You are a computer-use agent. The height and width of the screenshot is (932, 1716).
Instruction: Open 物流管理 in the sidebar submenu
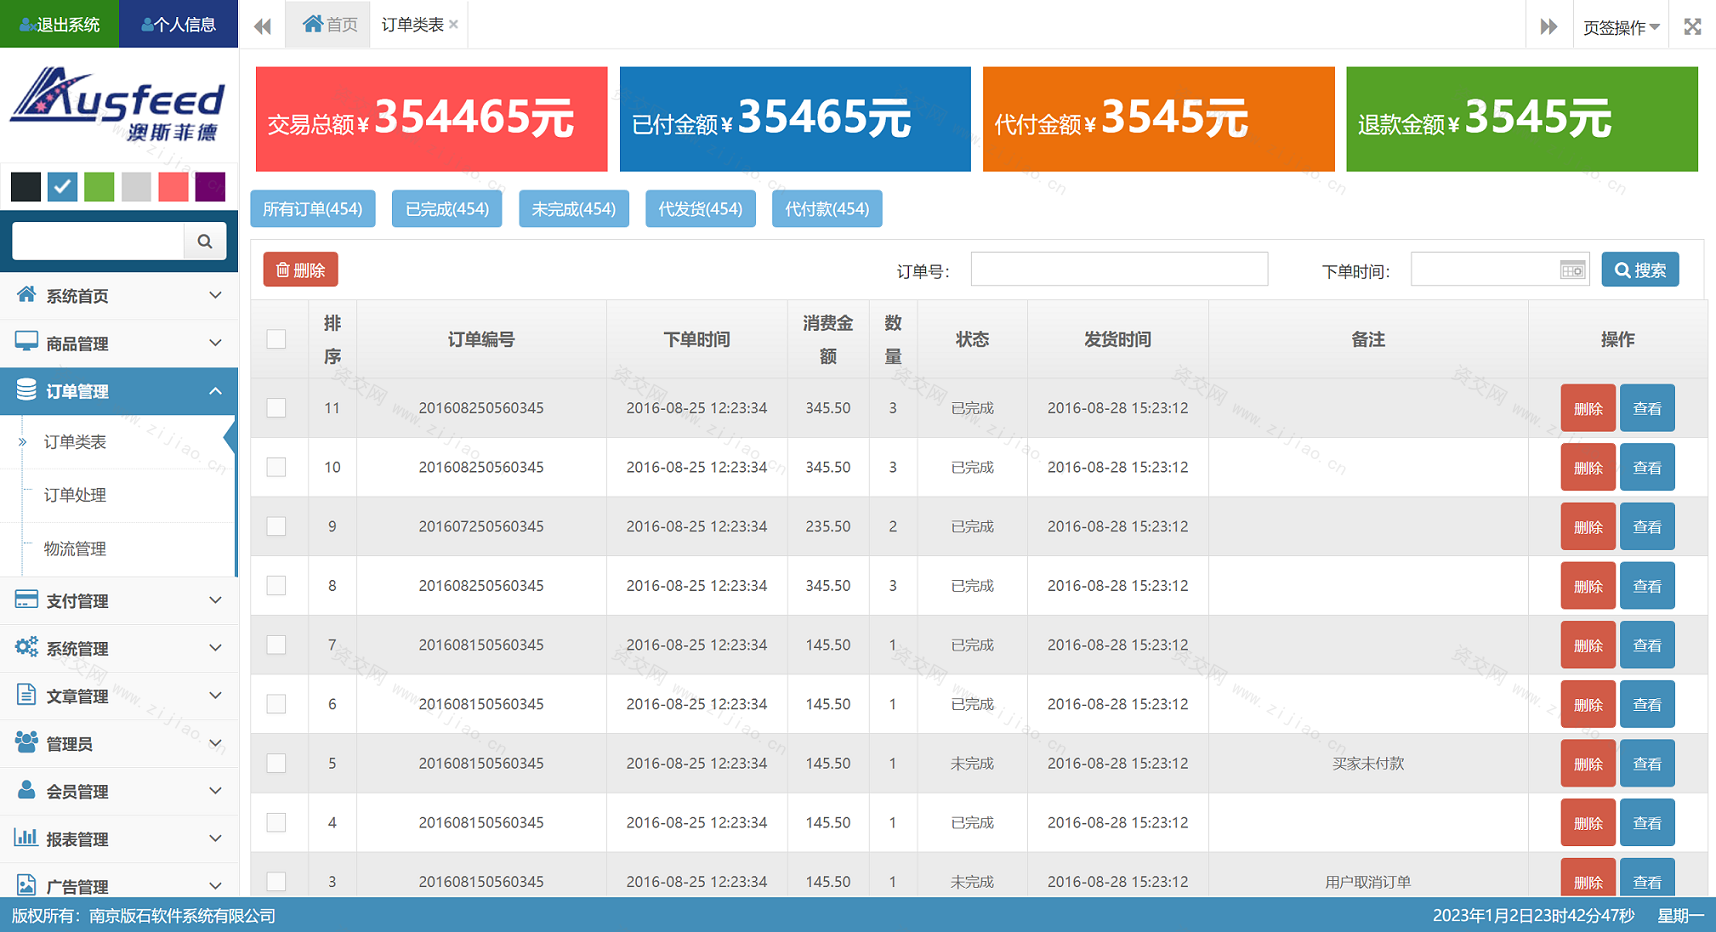75,549
